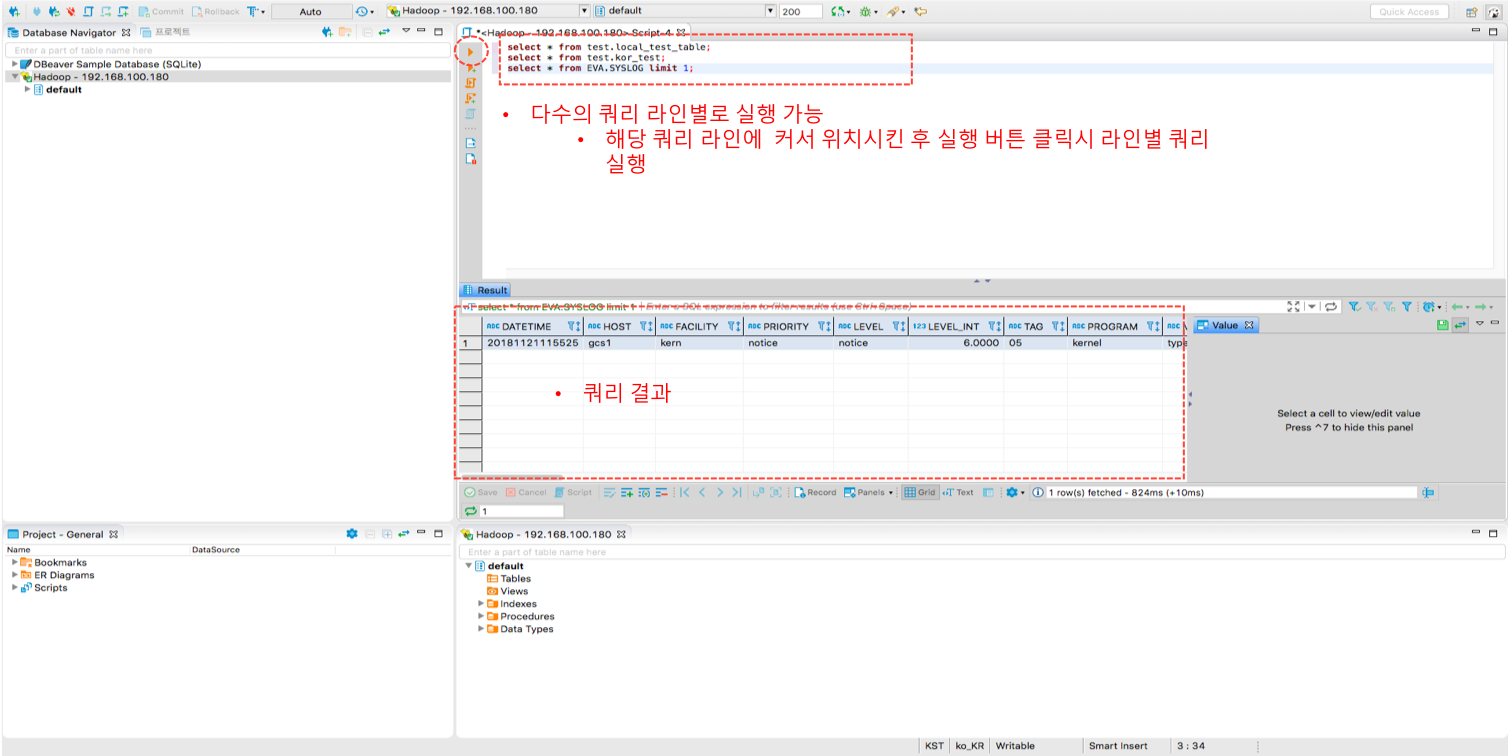This screenshot has width=1508, height=756.
Task: Click the Quick Access search field
Action: [x=1409, y=12]
